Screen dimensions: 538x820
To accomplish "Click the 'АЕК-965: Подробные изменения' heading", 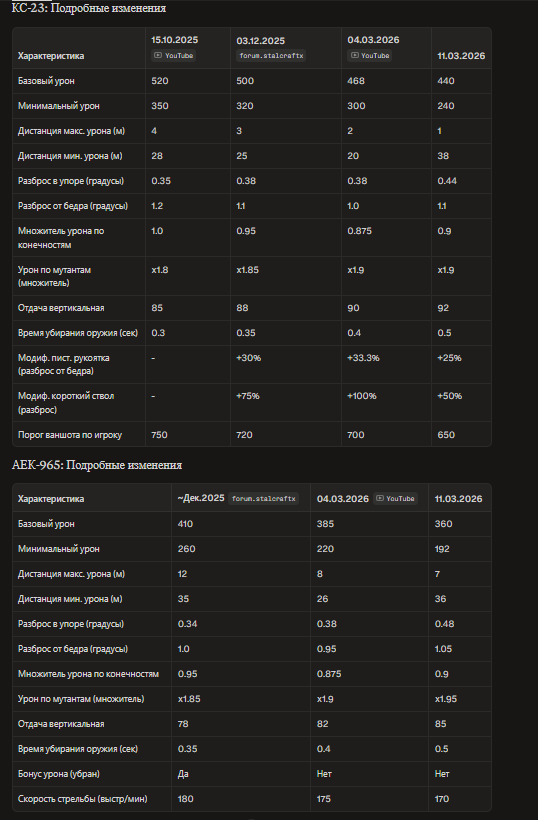I will [x=97, y=465].
